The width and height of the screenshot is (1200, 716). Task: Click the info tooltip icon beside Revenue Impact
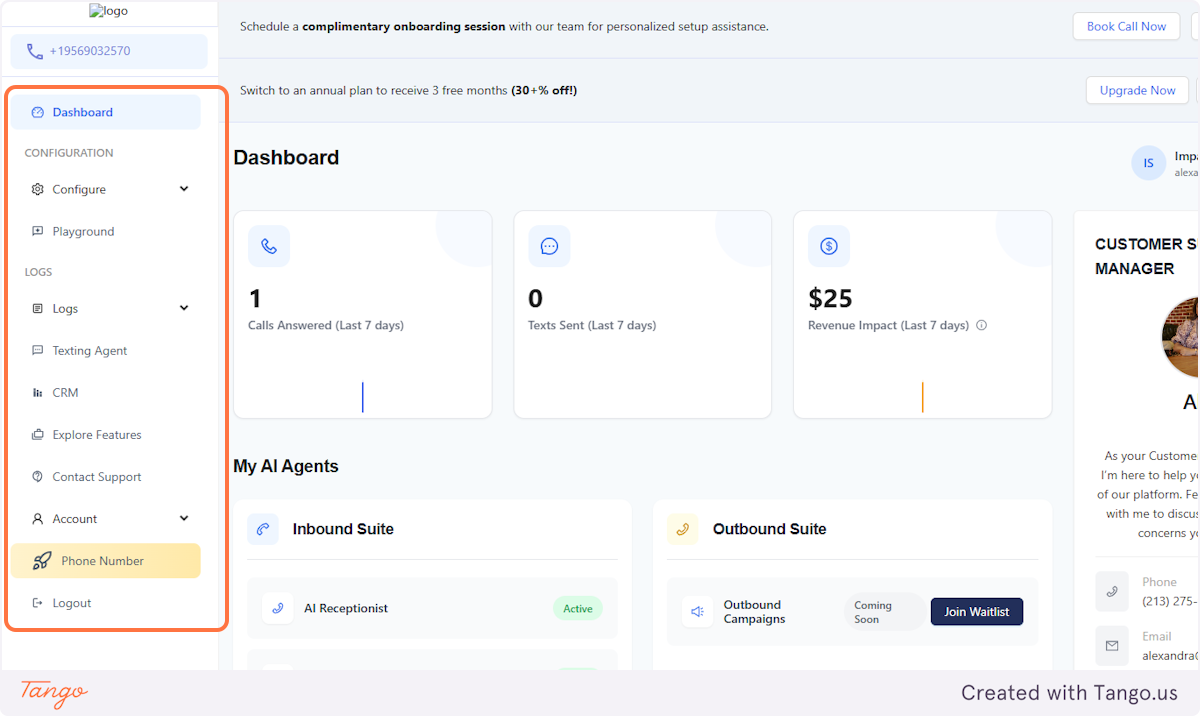981,325
